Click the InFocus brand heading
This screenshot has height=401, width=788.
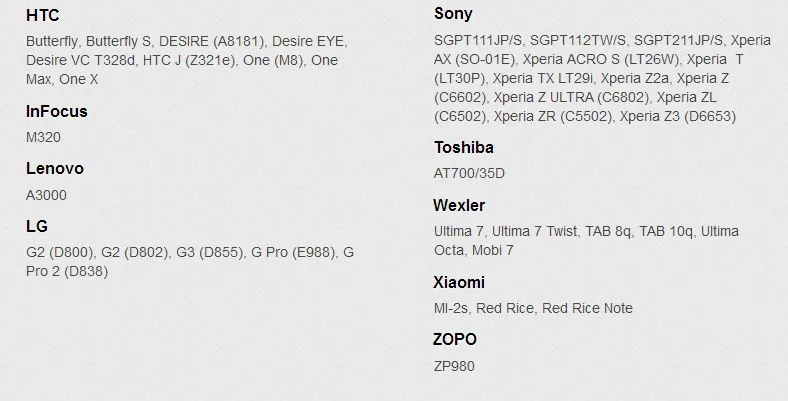(x=57, y=111)
